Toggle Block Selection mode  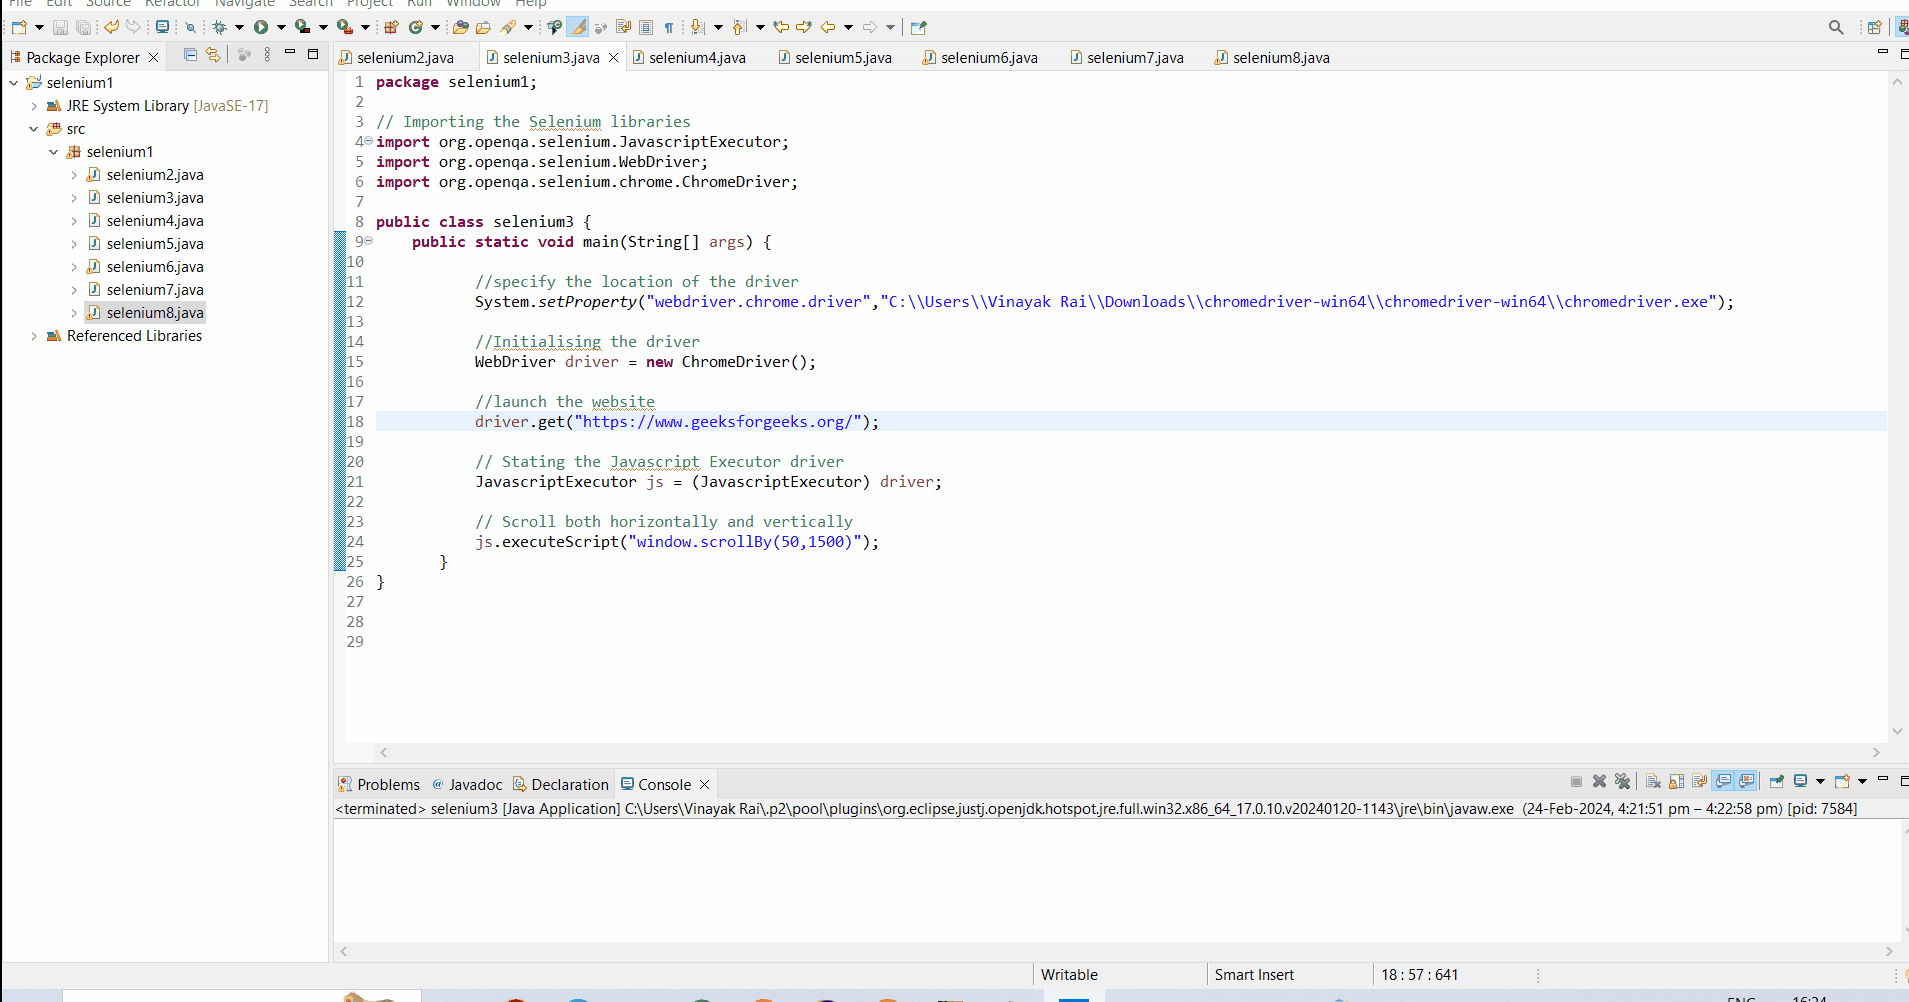tap(646, 27)
